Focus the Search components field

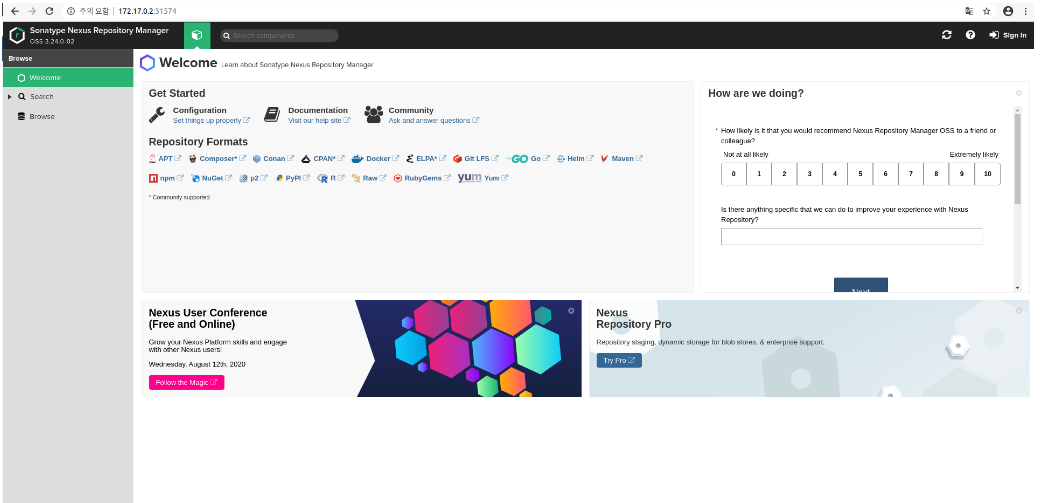[x=279, y=35]
